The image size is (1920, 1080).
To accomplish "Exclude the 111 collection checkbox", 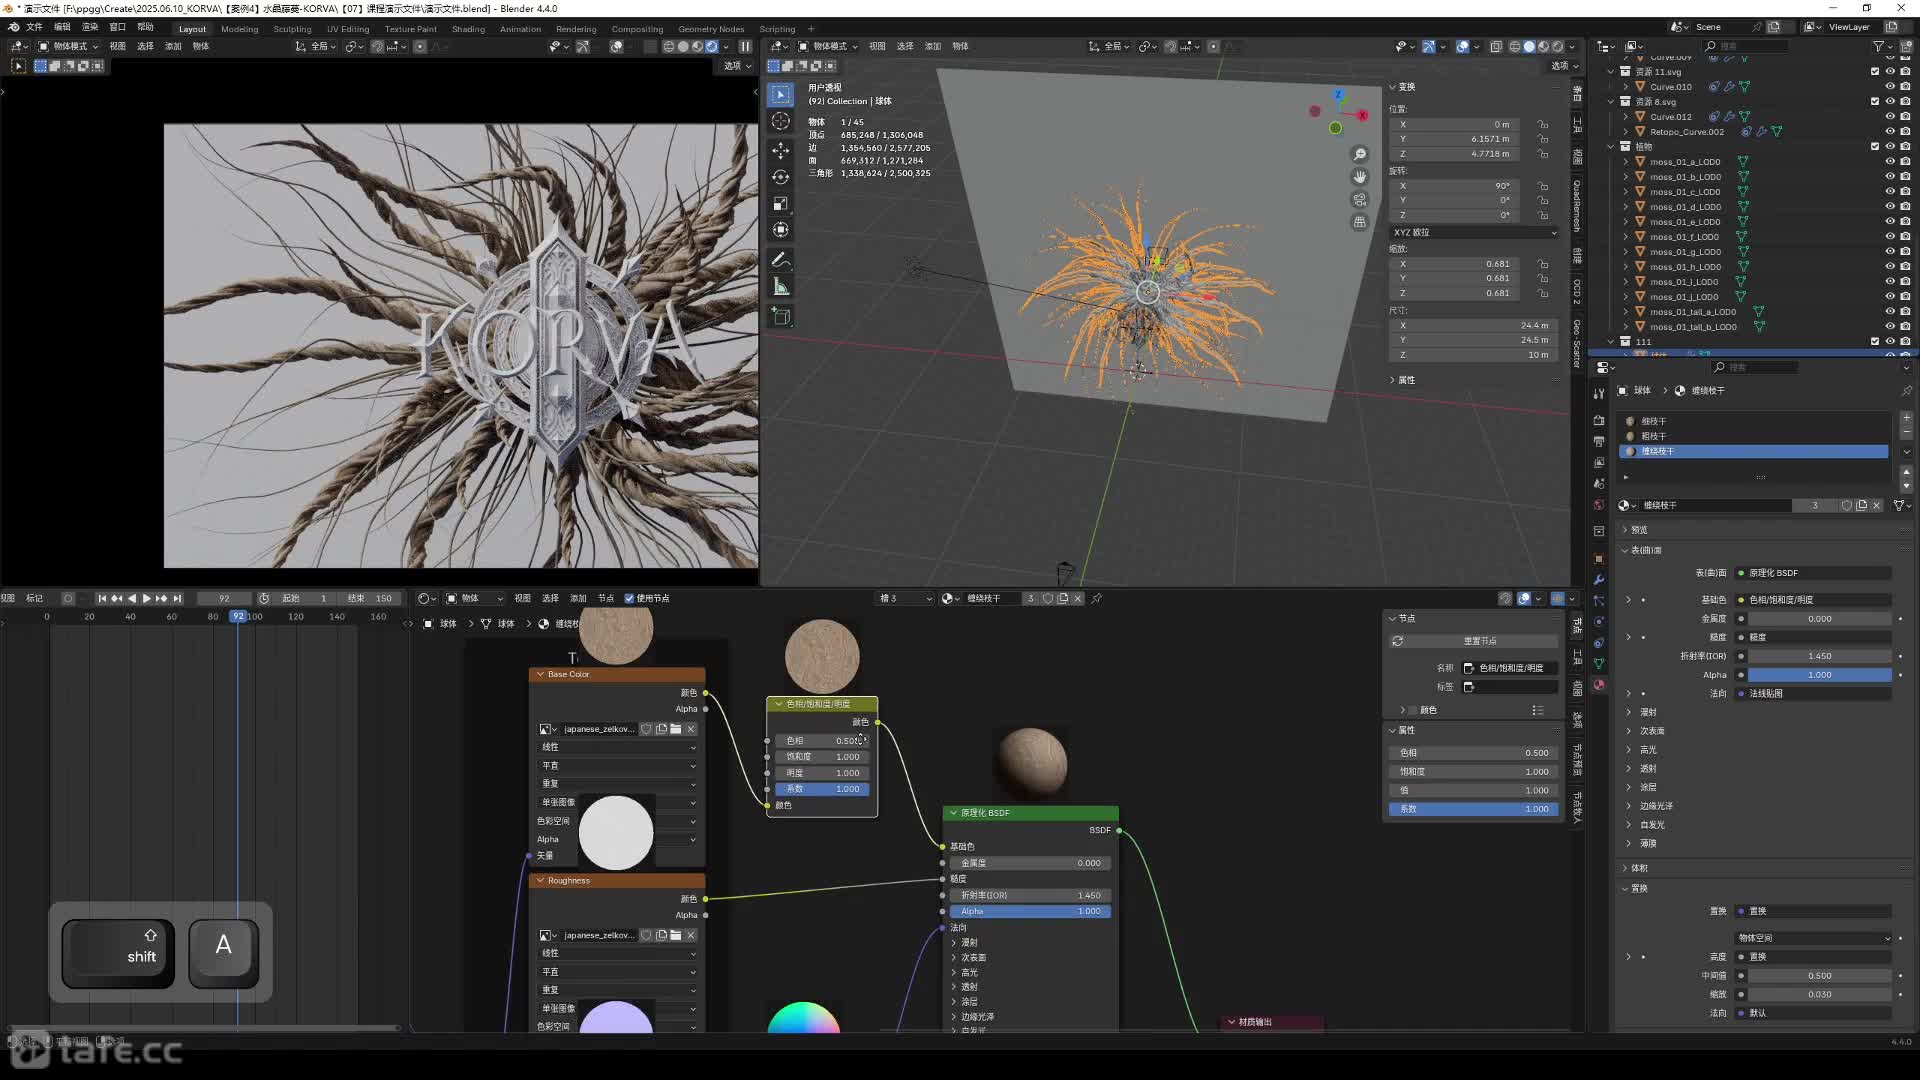I will point(1875,342).
